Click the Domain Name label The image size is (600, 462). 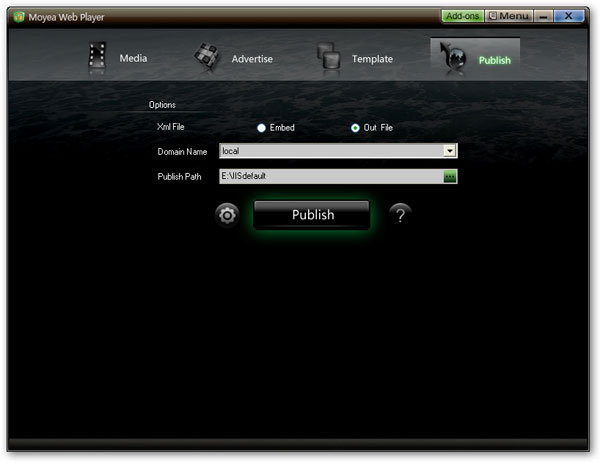coord(182,152)
